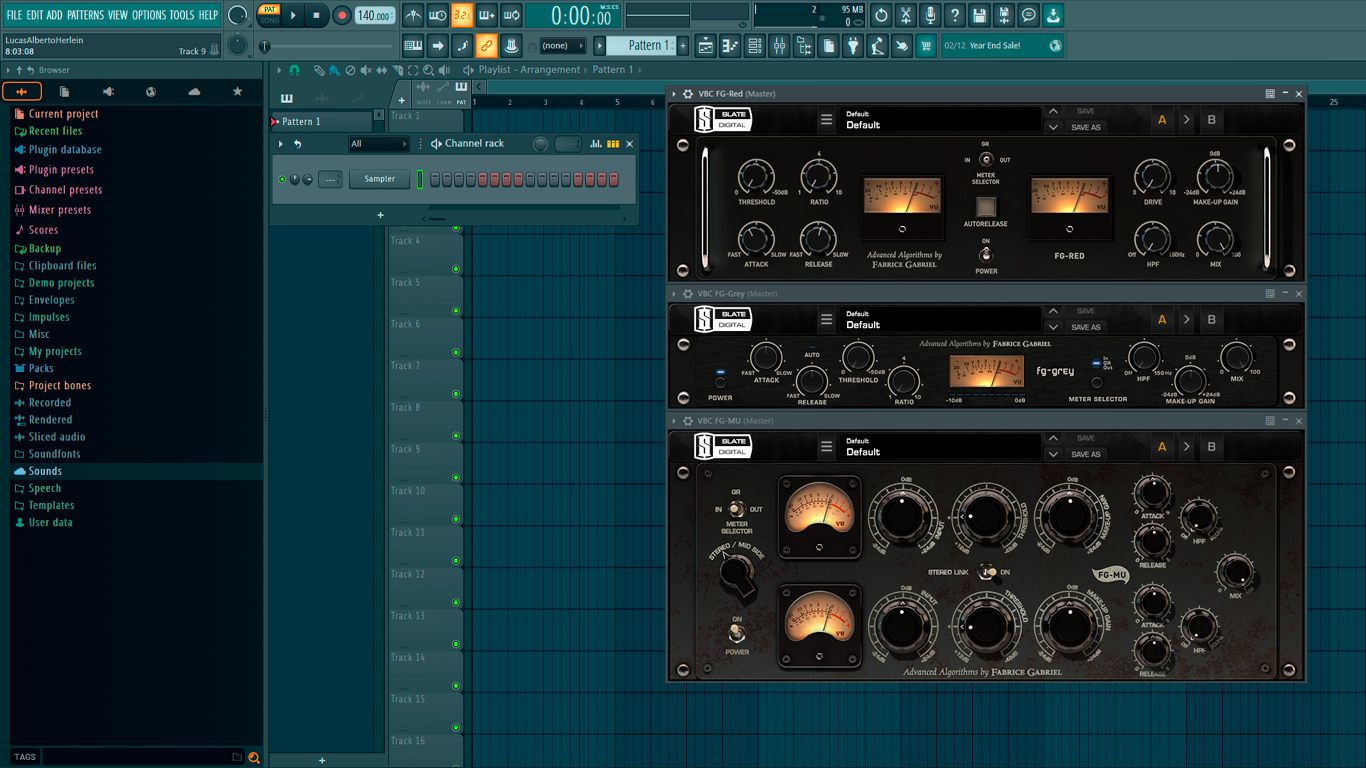Open the shopping cart content library icon

pyautogui.click(x=926, y=46)
